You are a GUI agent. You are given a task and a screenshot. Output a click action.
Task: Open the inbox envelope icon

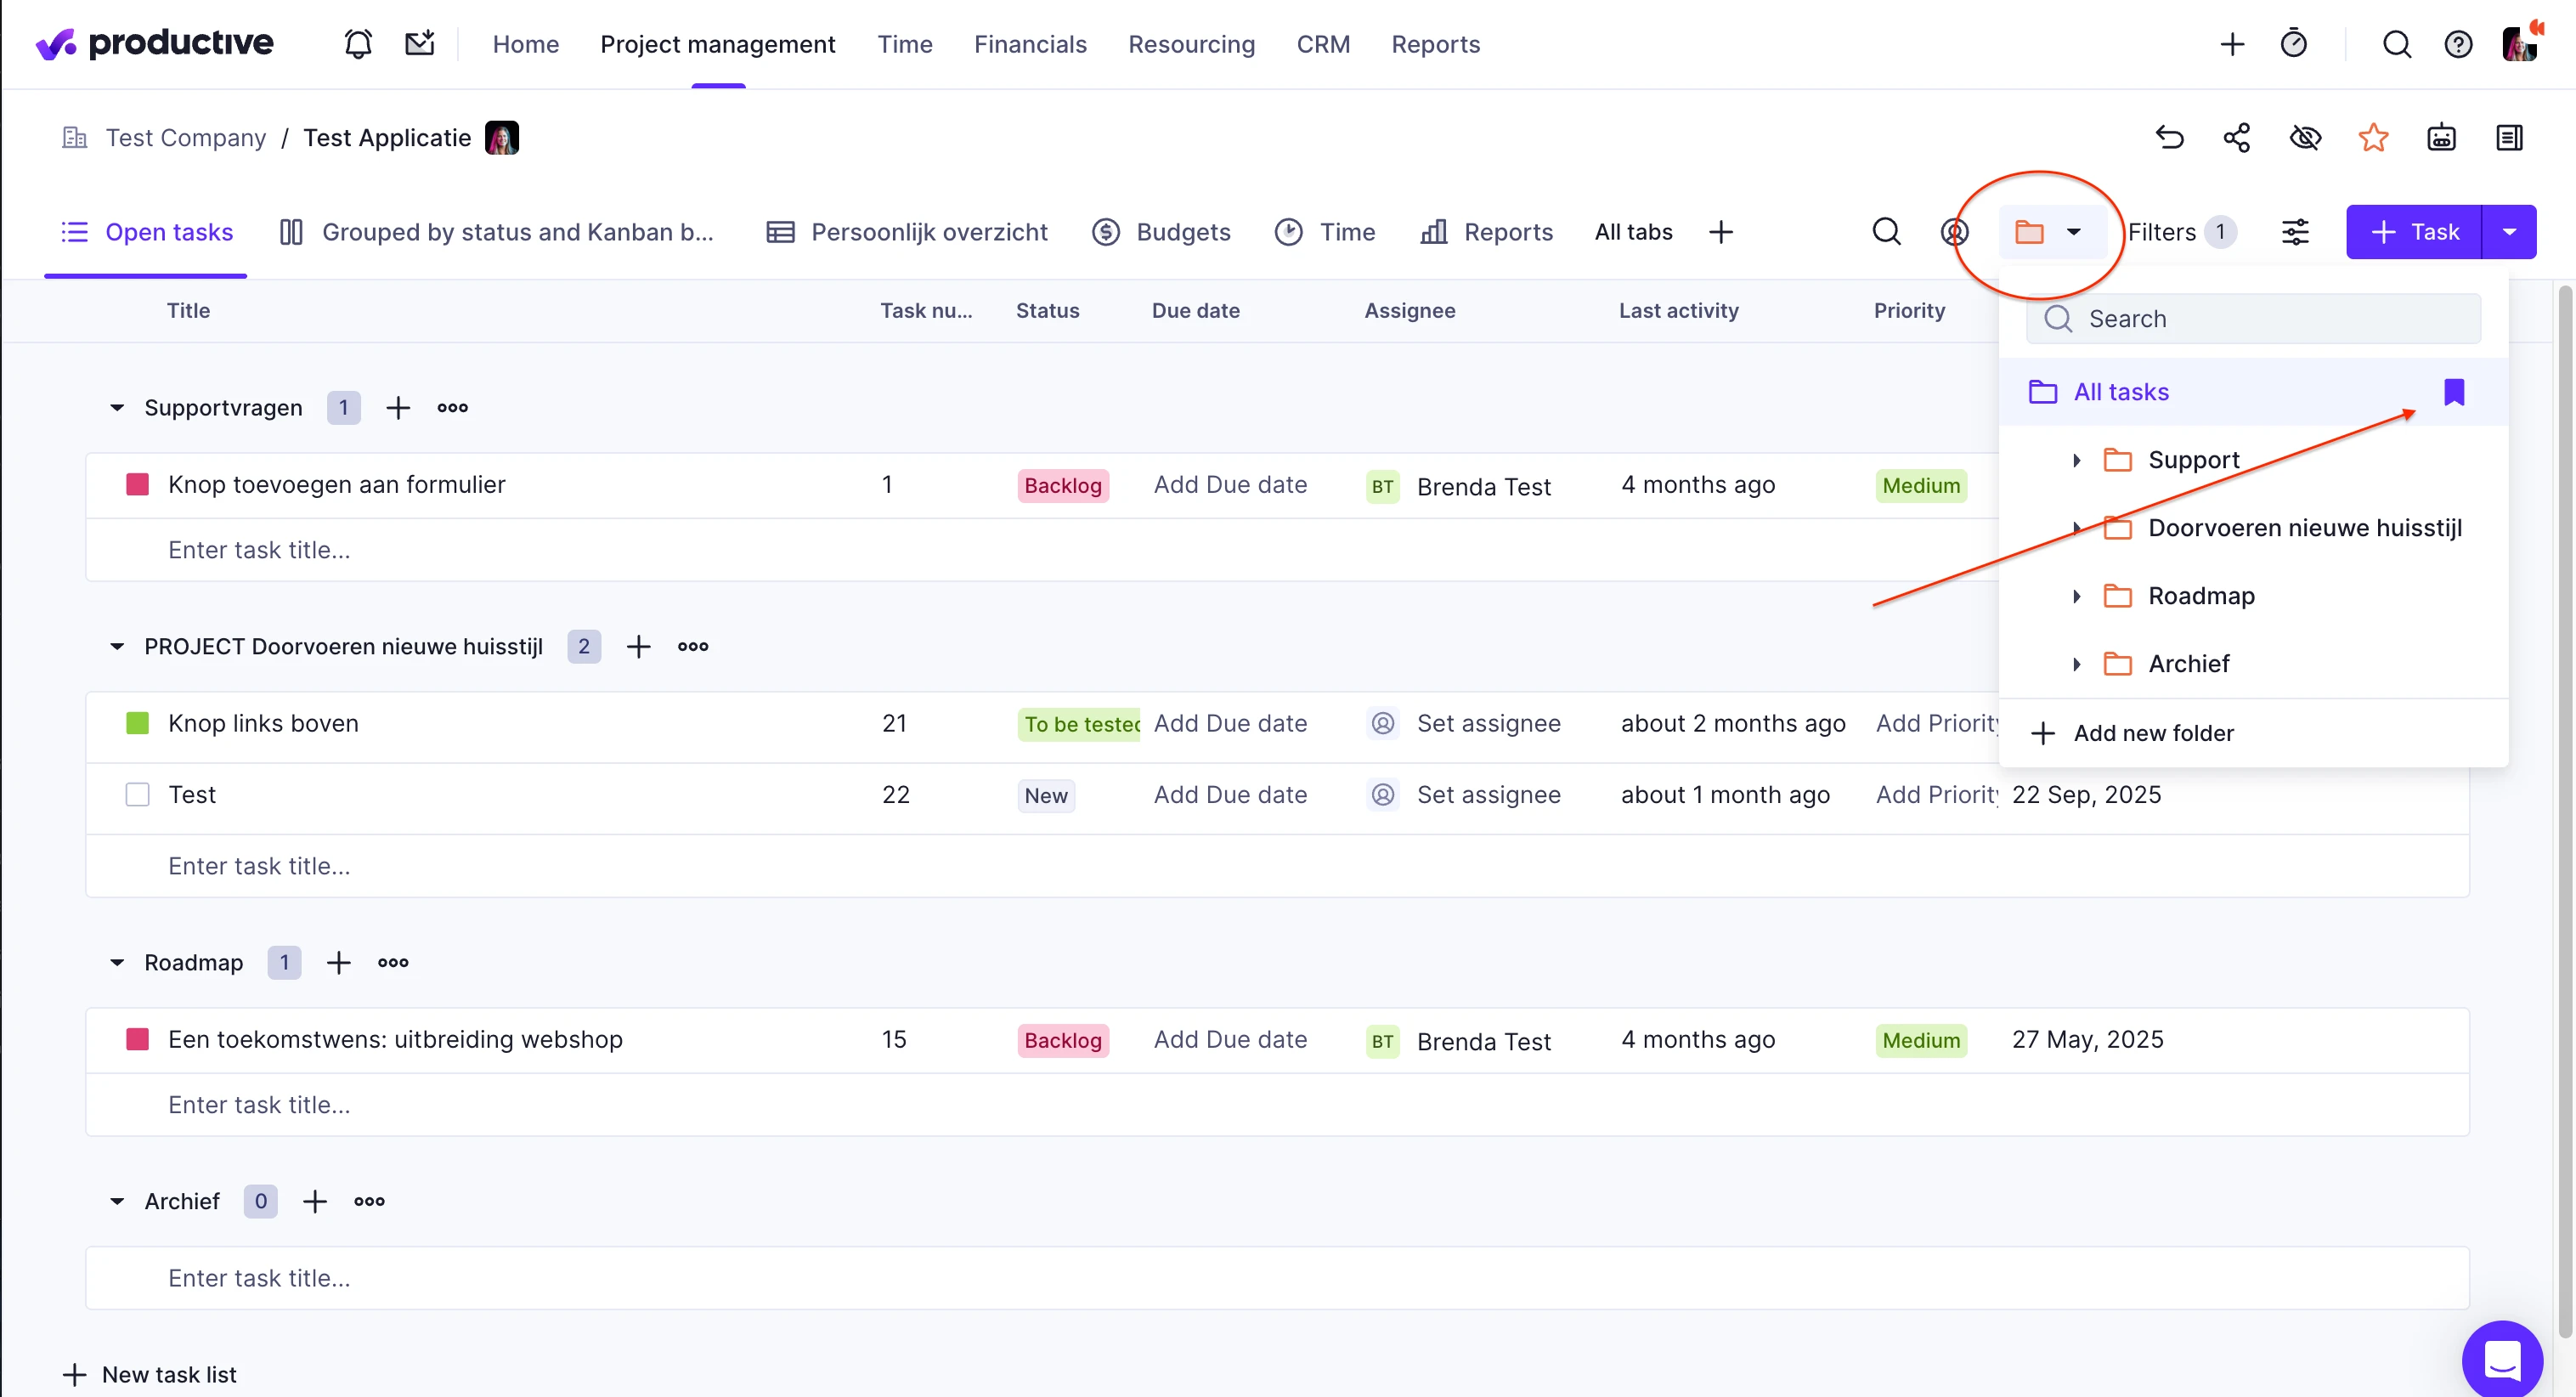pyautogui.click(x=419, y=44)
